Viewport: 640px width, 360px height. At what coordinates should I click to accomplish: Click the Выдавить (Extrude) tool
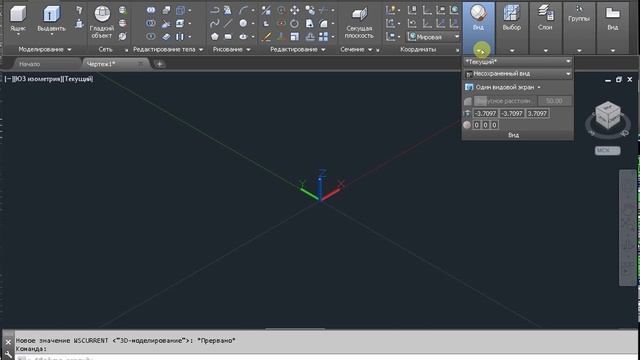(51, 18)
